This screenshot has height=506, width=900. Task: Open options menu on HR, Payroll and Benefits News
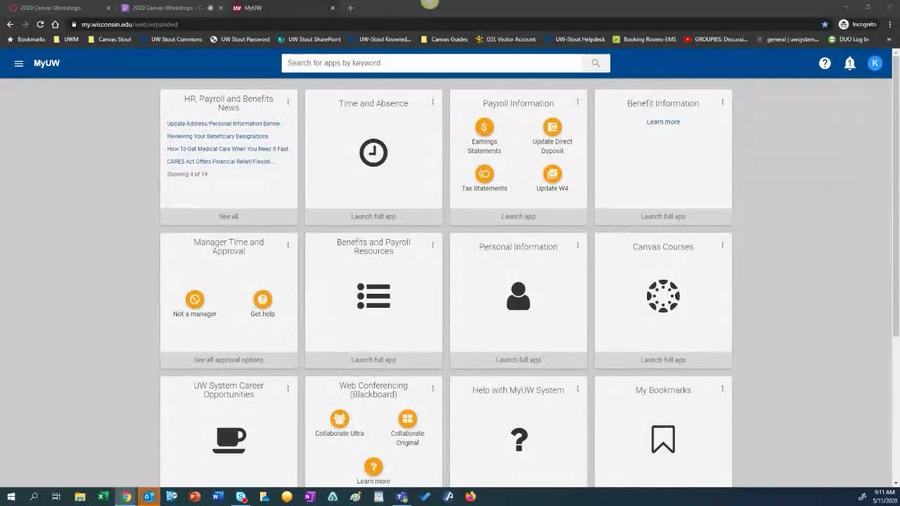pyautogui.click(x=288, y=102)
